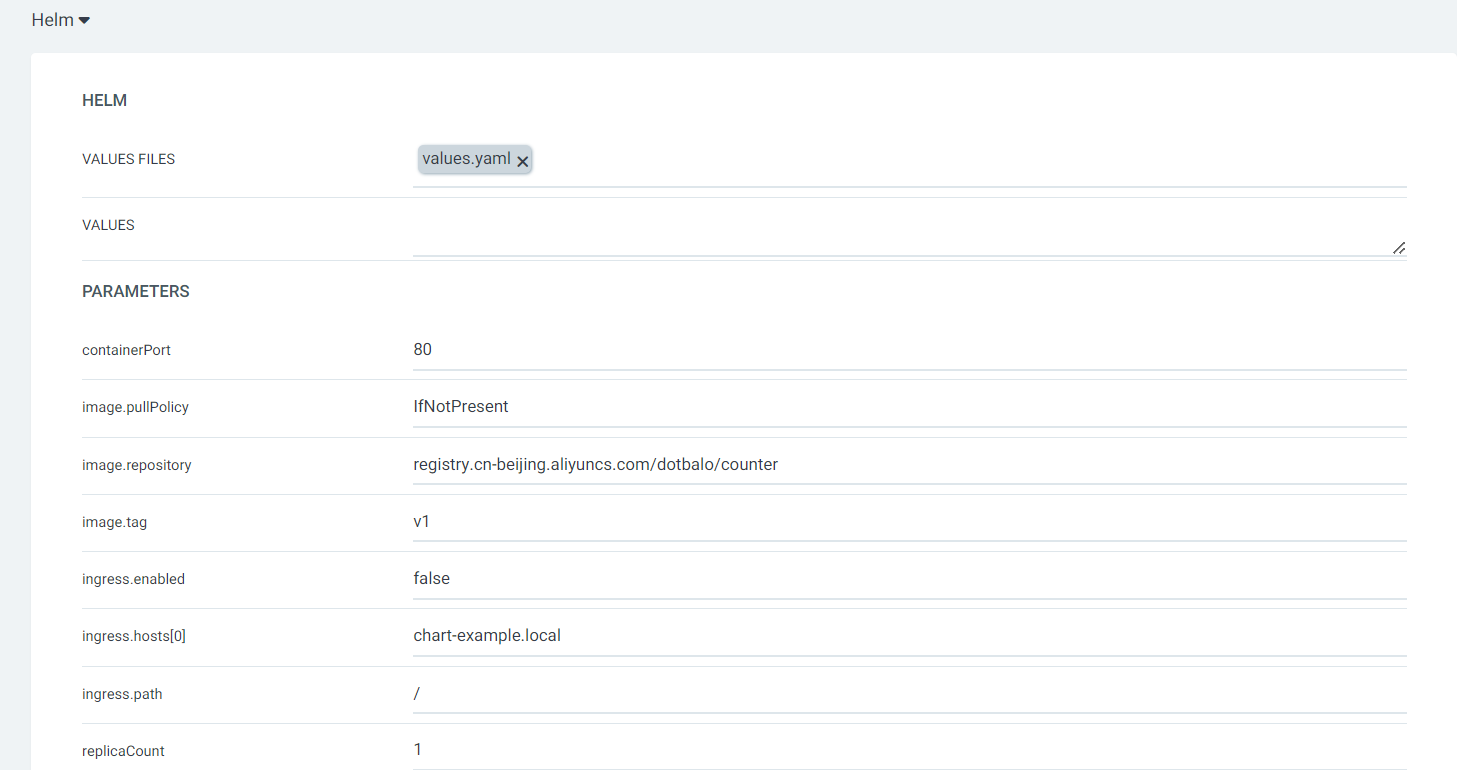Image resolution: width=1457 pixels, height=770 pixels.
Task: Expand the Helm dropdown arrow
Action: pos(84,21)
